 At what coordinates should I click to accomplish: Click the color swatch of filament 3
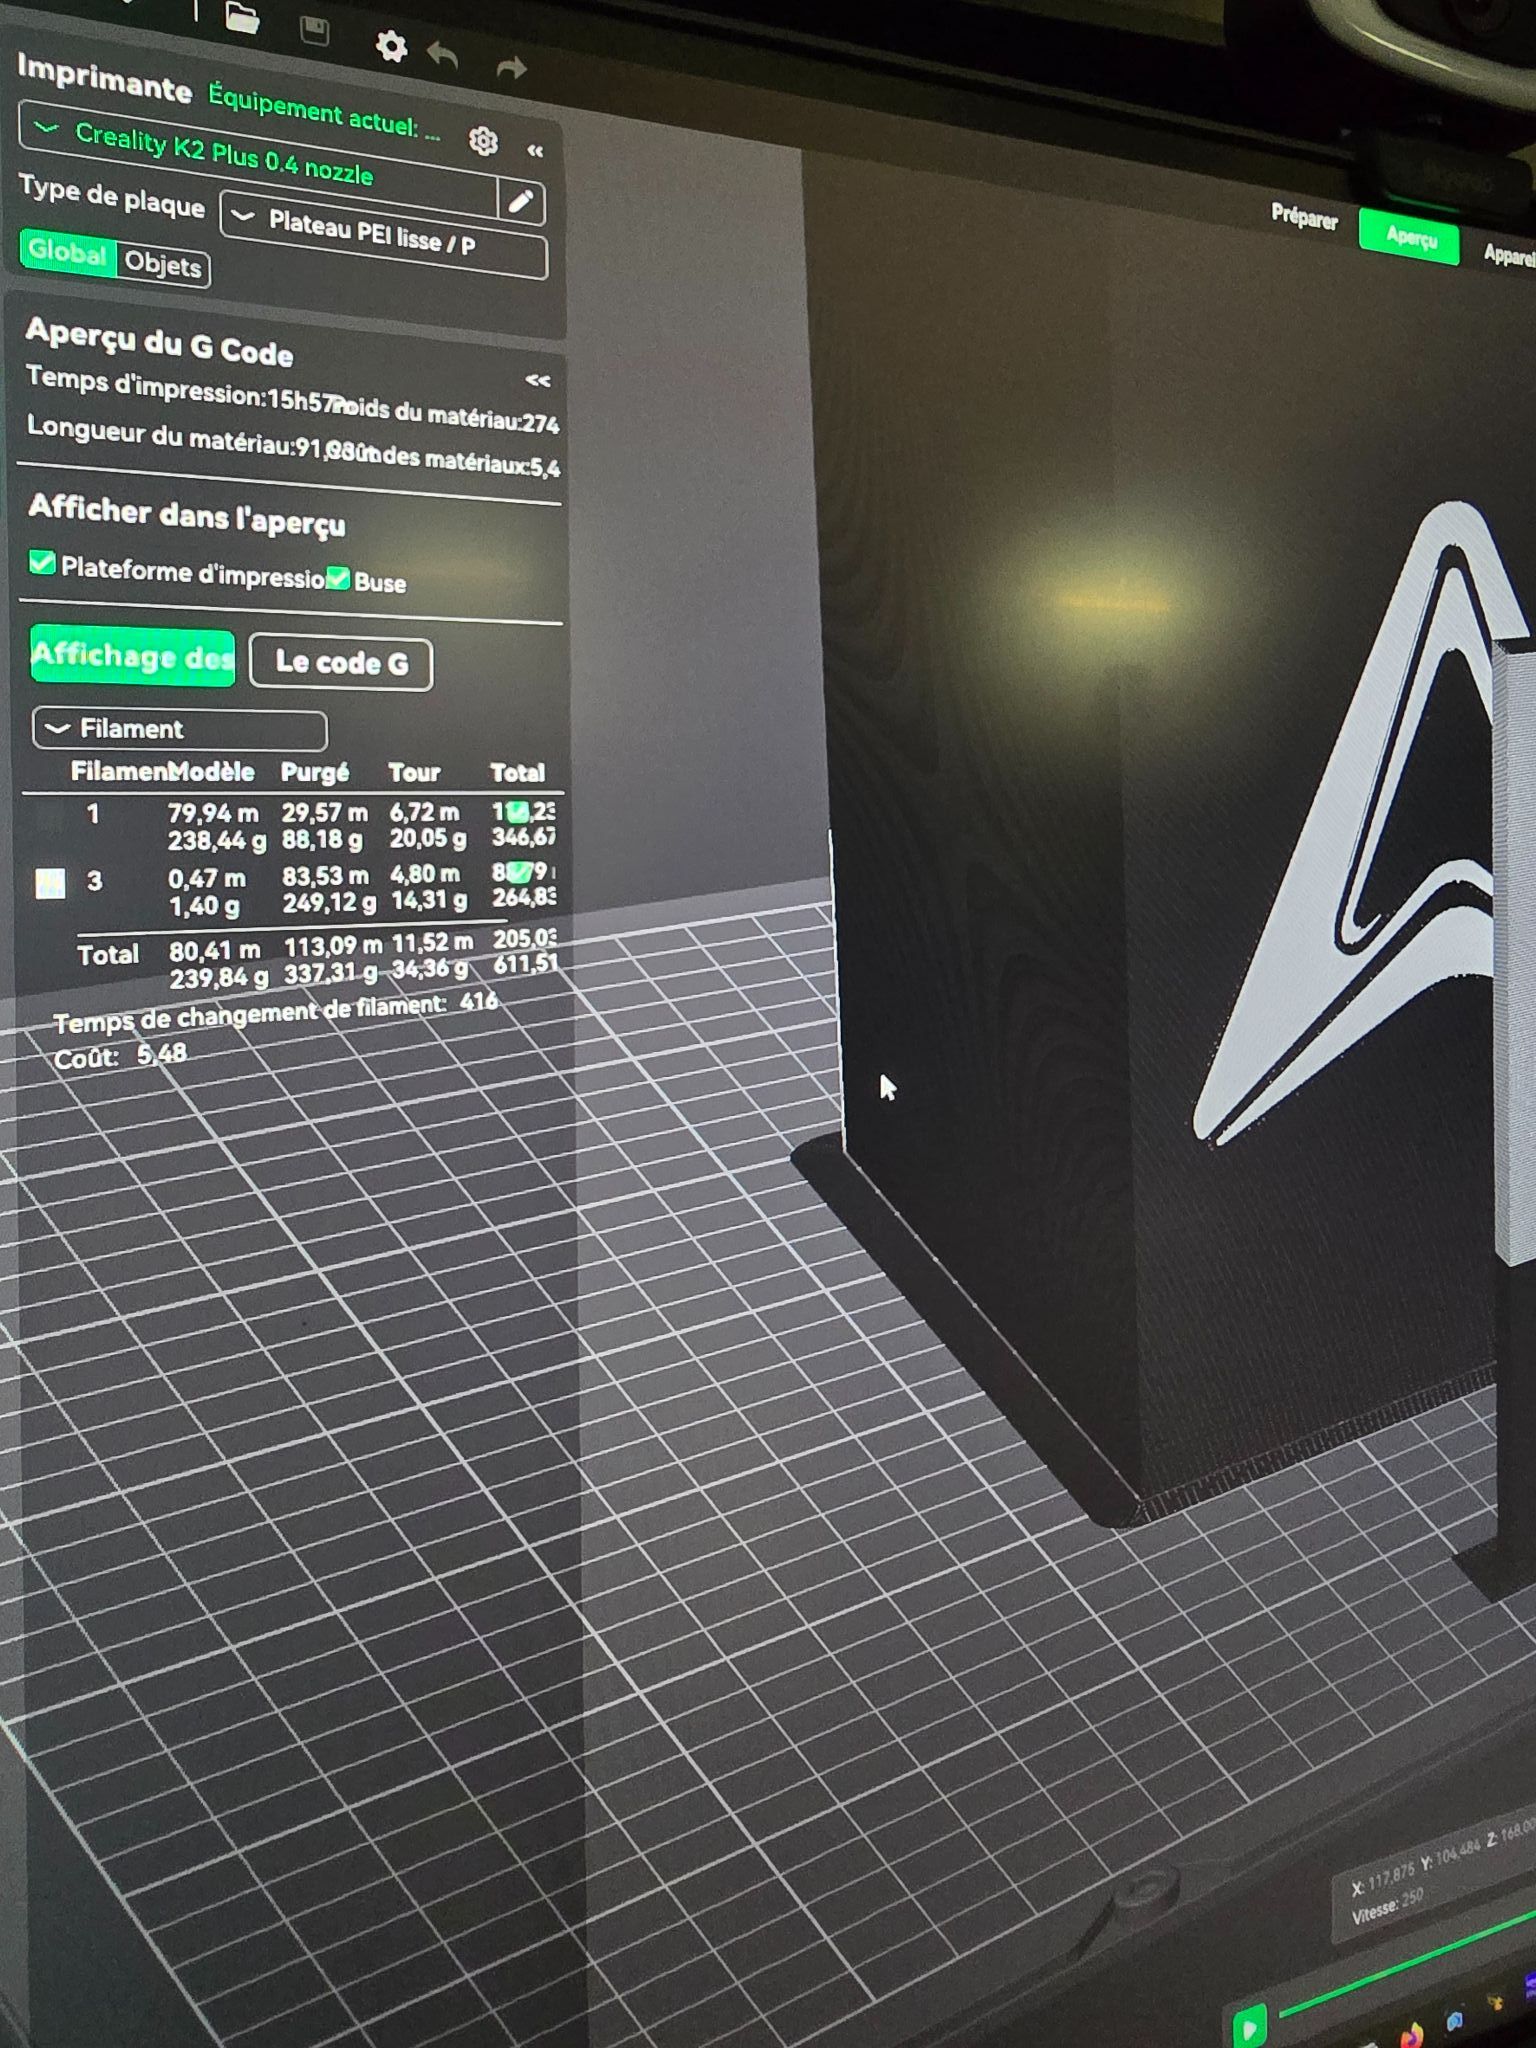coord(50,883)
